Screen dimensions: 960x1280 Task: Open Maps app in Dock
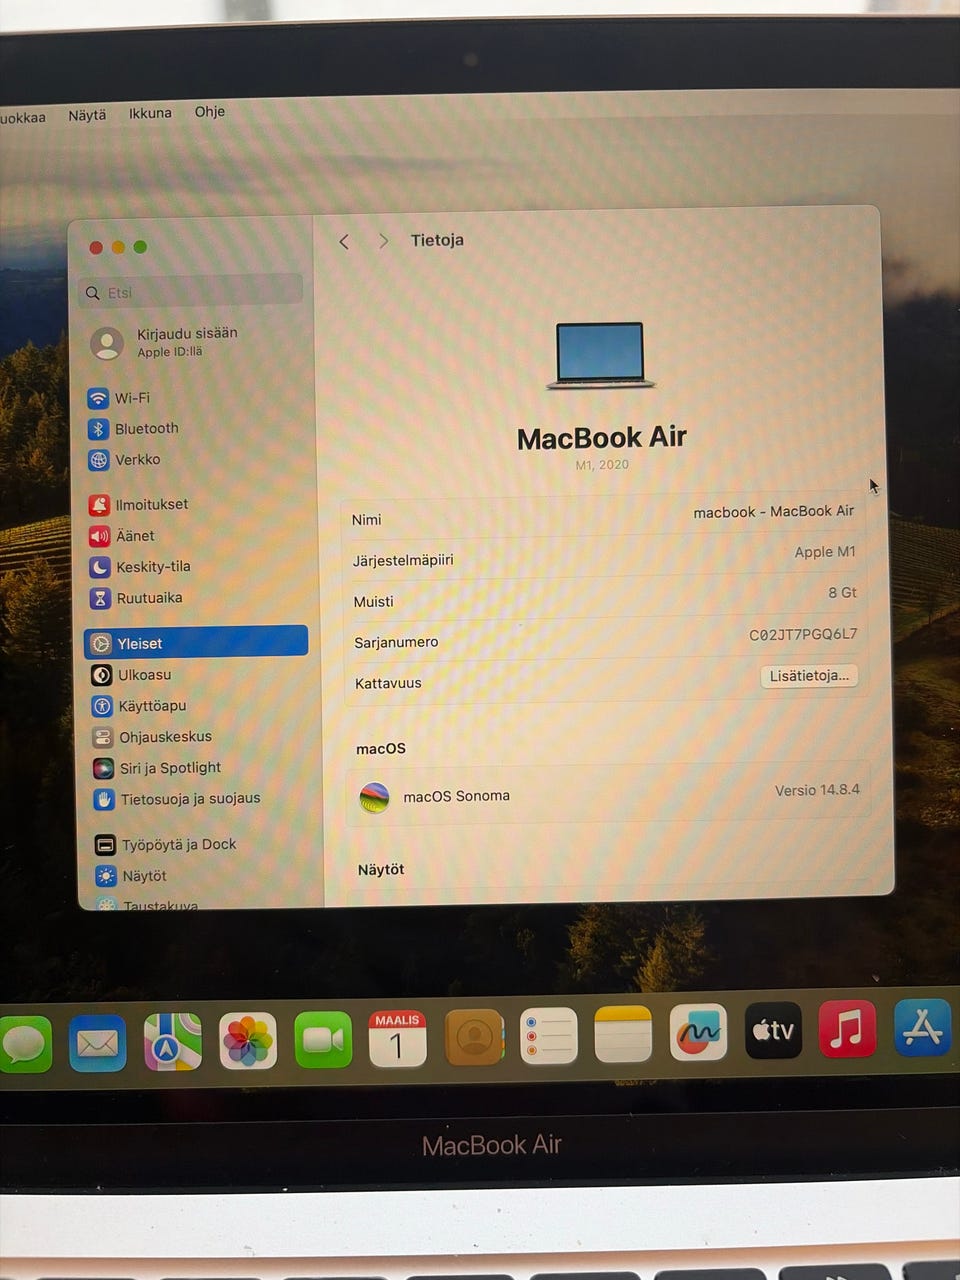172,1042
